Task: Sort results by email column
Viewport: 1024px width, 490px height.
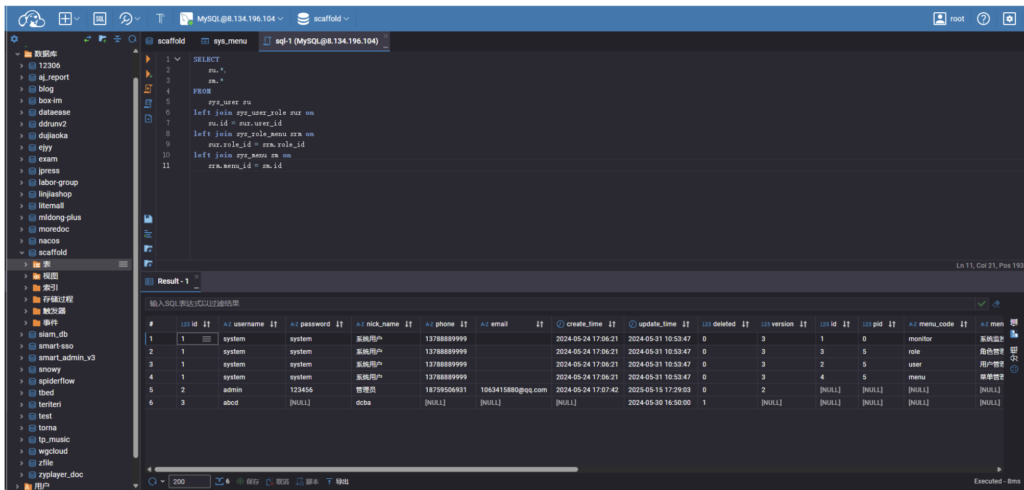Action: pyautogui.click(x=540, y=324)
